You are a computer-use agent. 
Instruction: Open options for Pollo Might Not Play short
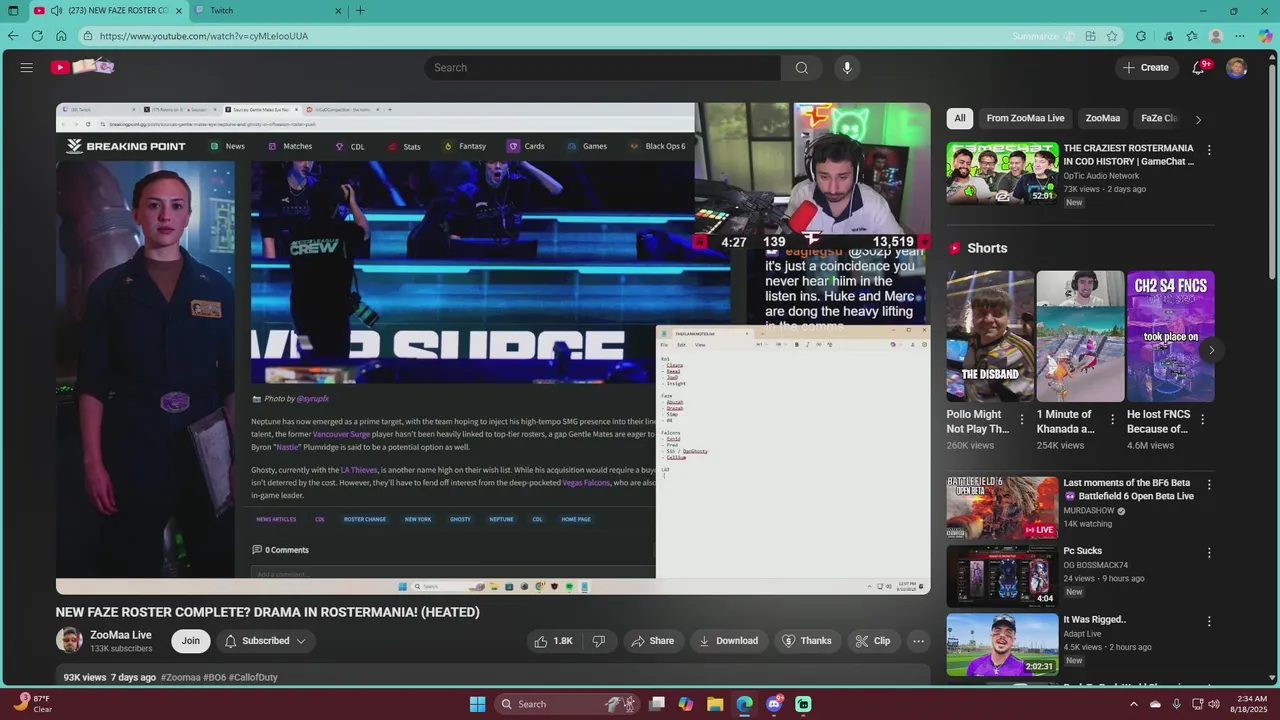click(1022, 420)
